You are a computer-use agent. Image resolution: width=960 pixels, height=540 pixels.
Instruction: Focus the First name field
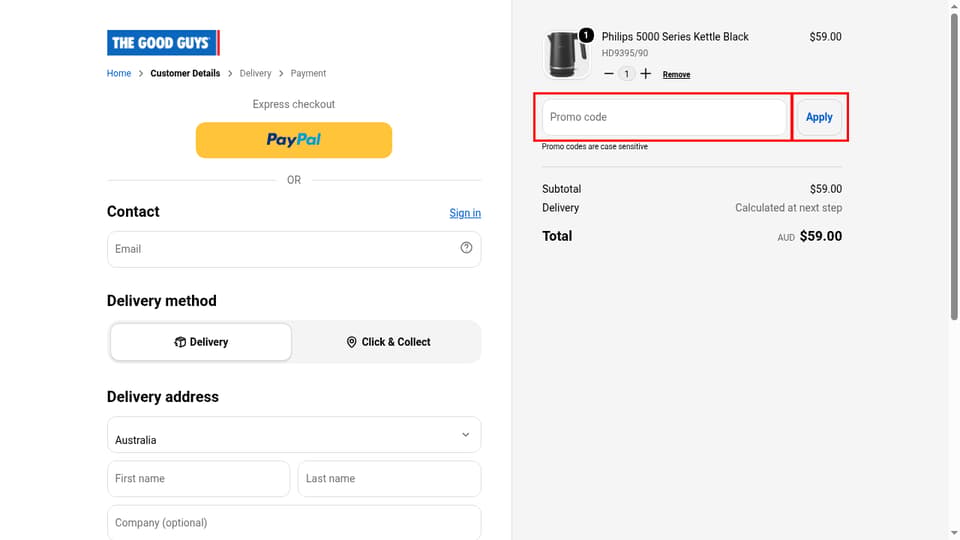coord(198,479)
